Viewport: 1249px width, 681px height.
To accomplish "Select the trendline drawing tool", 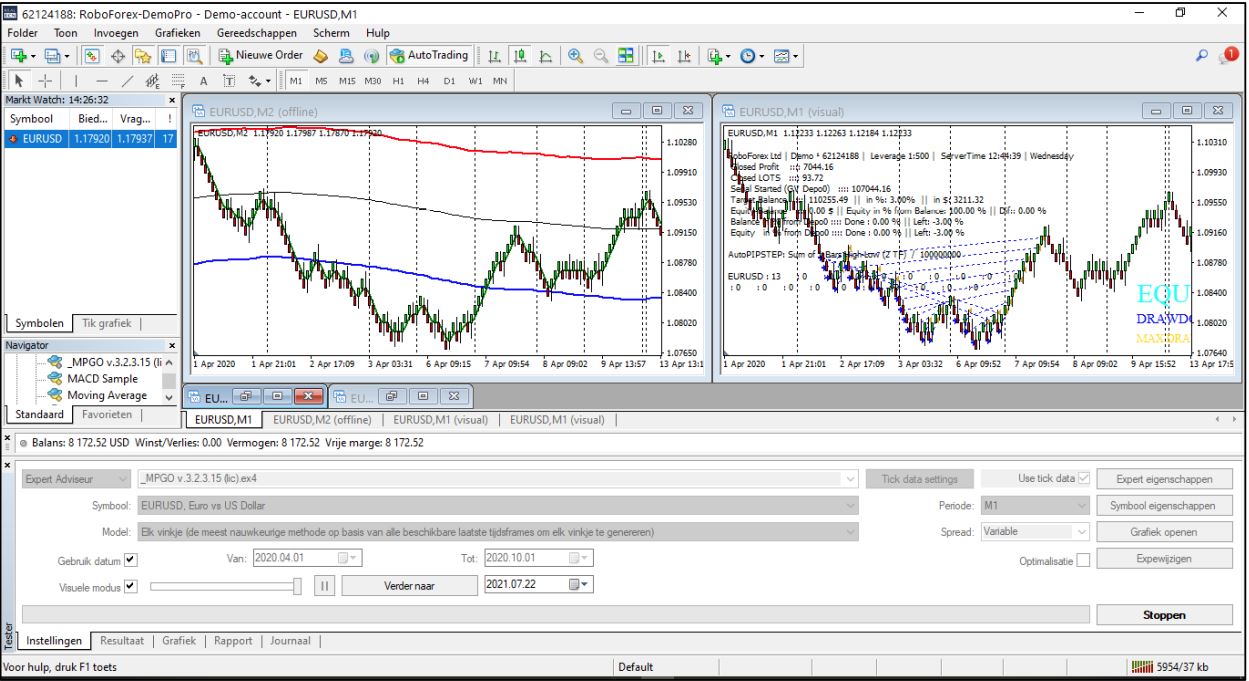I will click(x=126, y=79).
